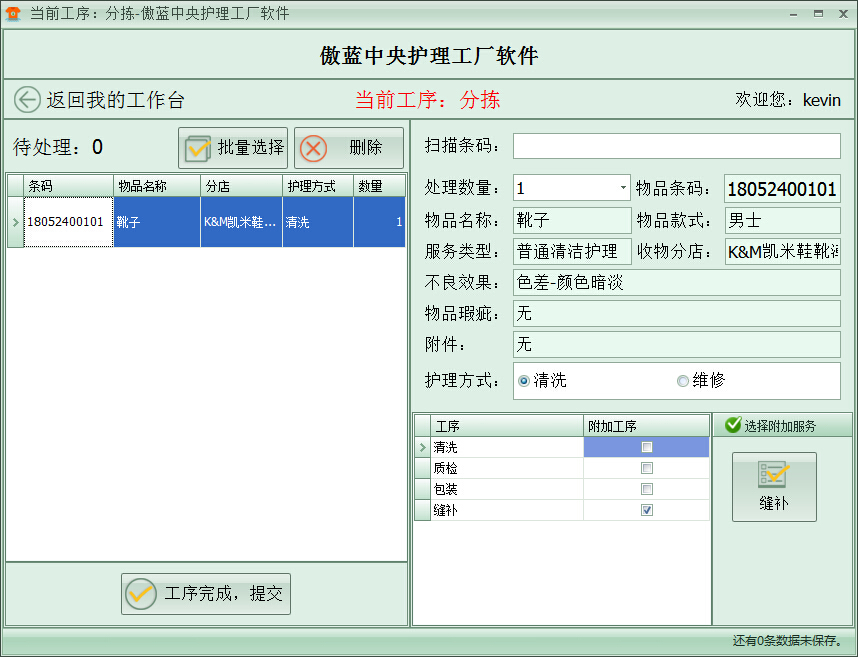
Task: Open the 处理数量 dropdown
Action: pos(623,188)
